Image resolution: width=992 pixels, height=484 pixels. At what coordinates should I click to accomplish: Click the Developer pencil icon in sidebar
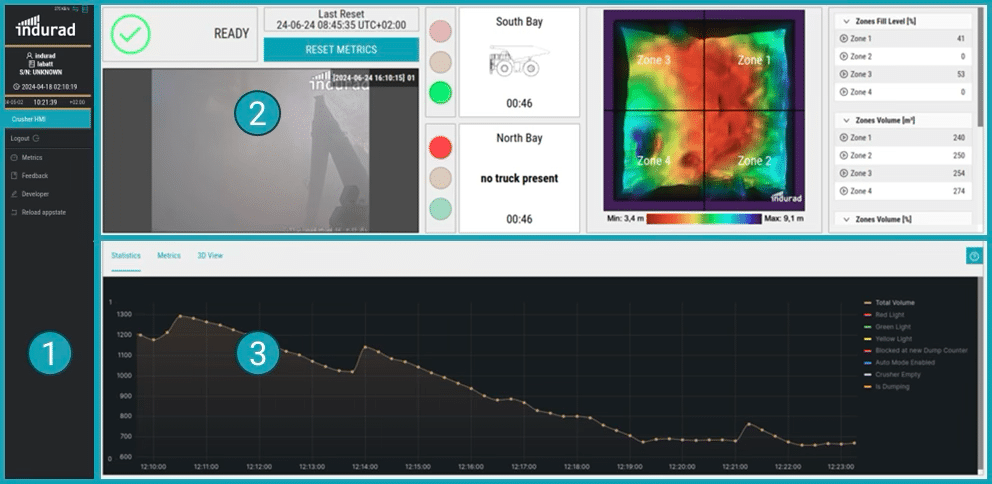[14, 194]
